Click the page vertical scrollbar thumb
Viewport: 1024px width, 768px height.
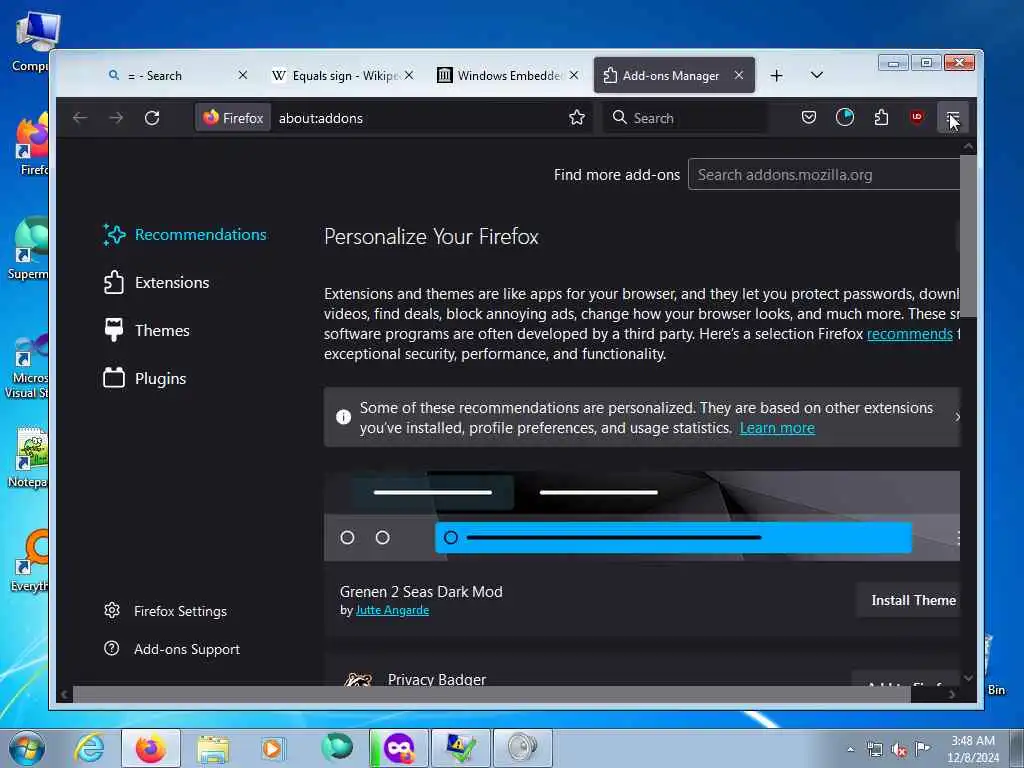(x=968, y=236)
